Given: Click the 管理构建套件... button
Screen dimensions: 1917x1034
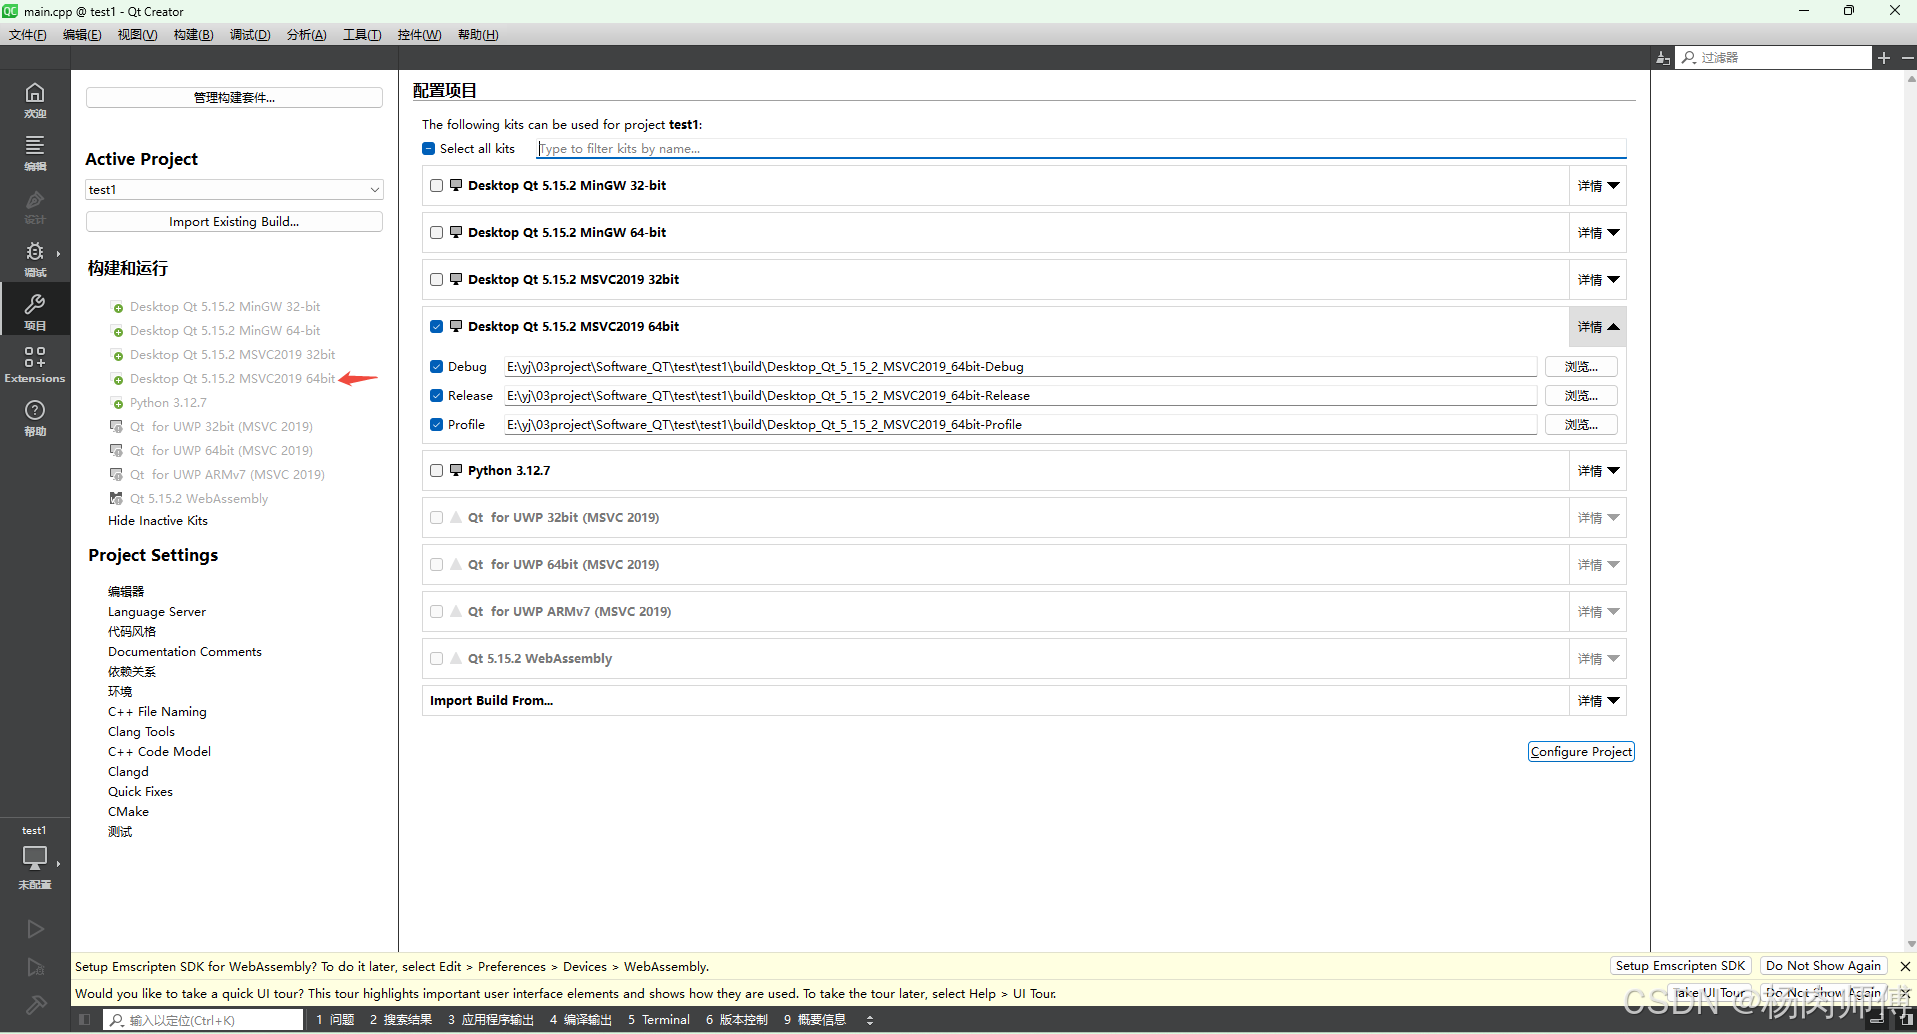Looking at the screenshot, I should [x=234, y=97].
